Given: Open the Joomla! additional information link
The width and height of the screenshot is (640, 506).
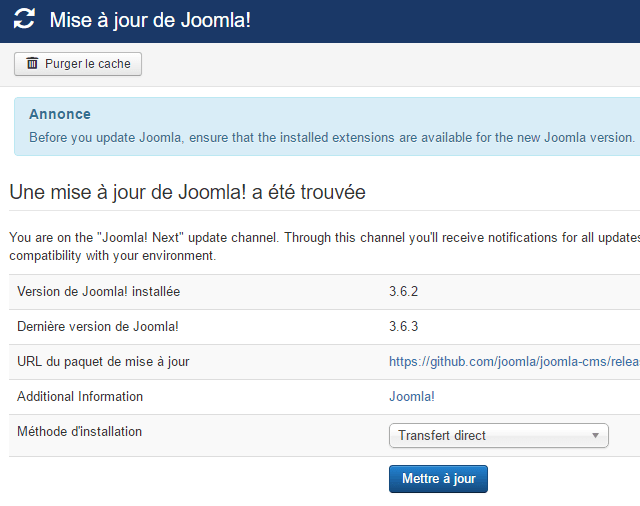Looking at the screenshot, I should pos(412,396).
